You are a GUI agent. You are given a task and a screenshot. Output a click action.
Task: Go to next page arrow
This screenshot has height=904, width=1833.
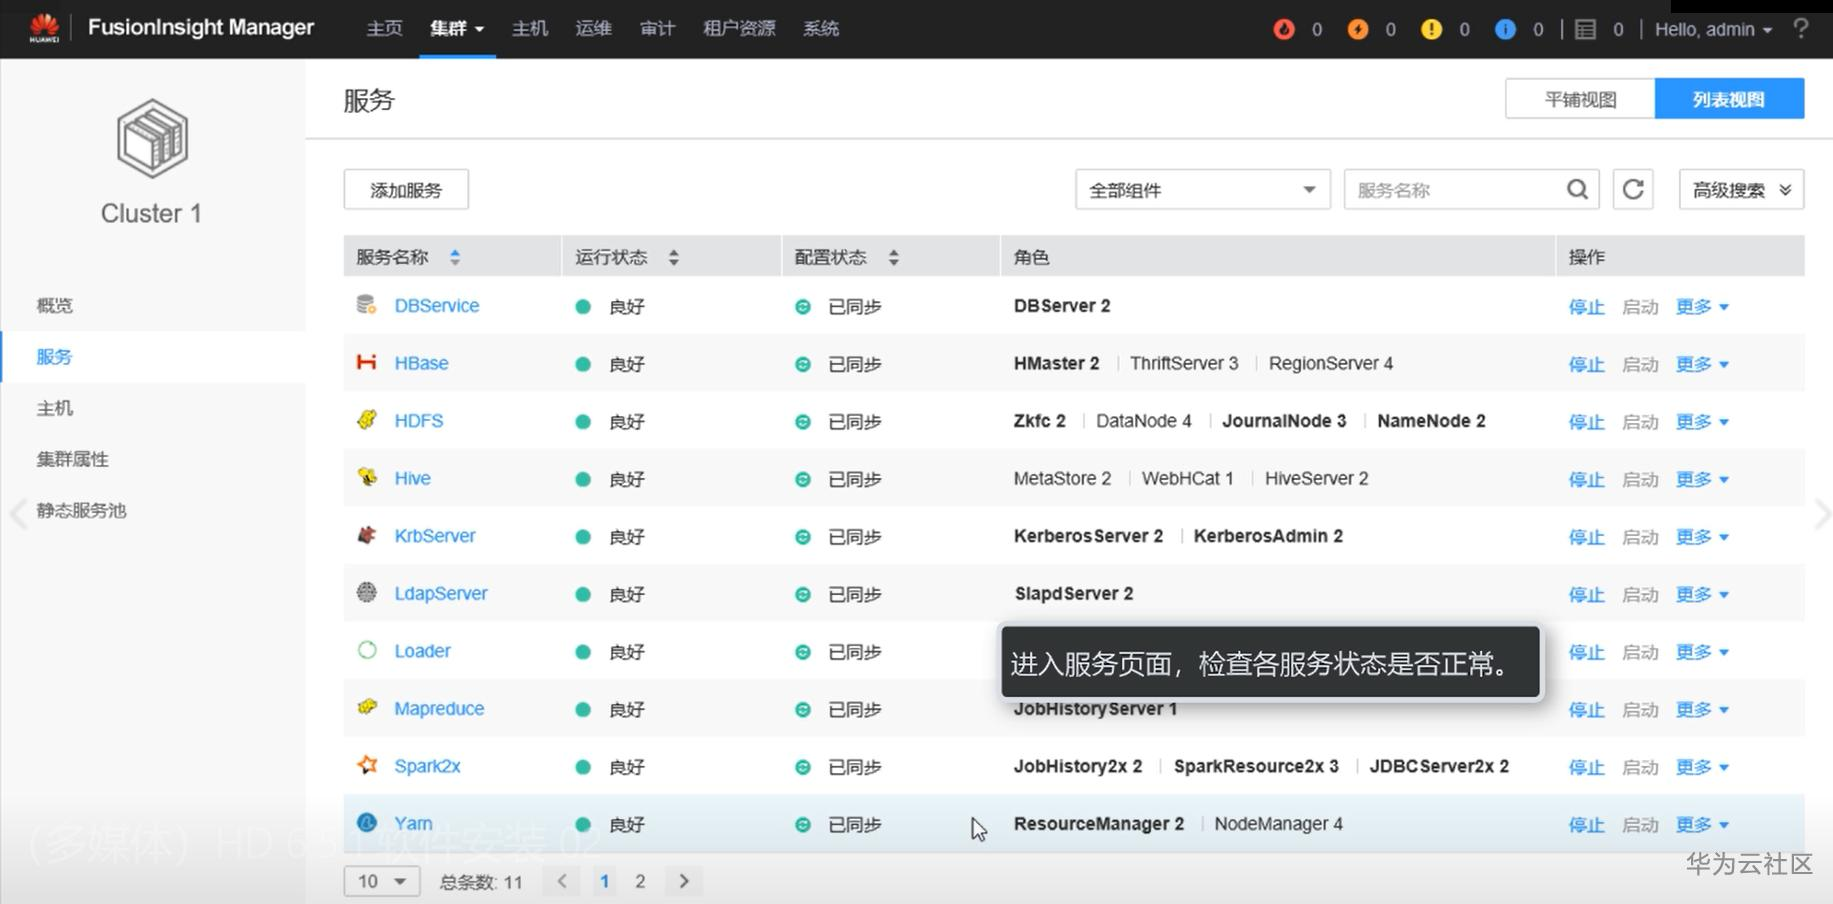coord(684,881)
